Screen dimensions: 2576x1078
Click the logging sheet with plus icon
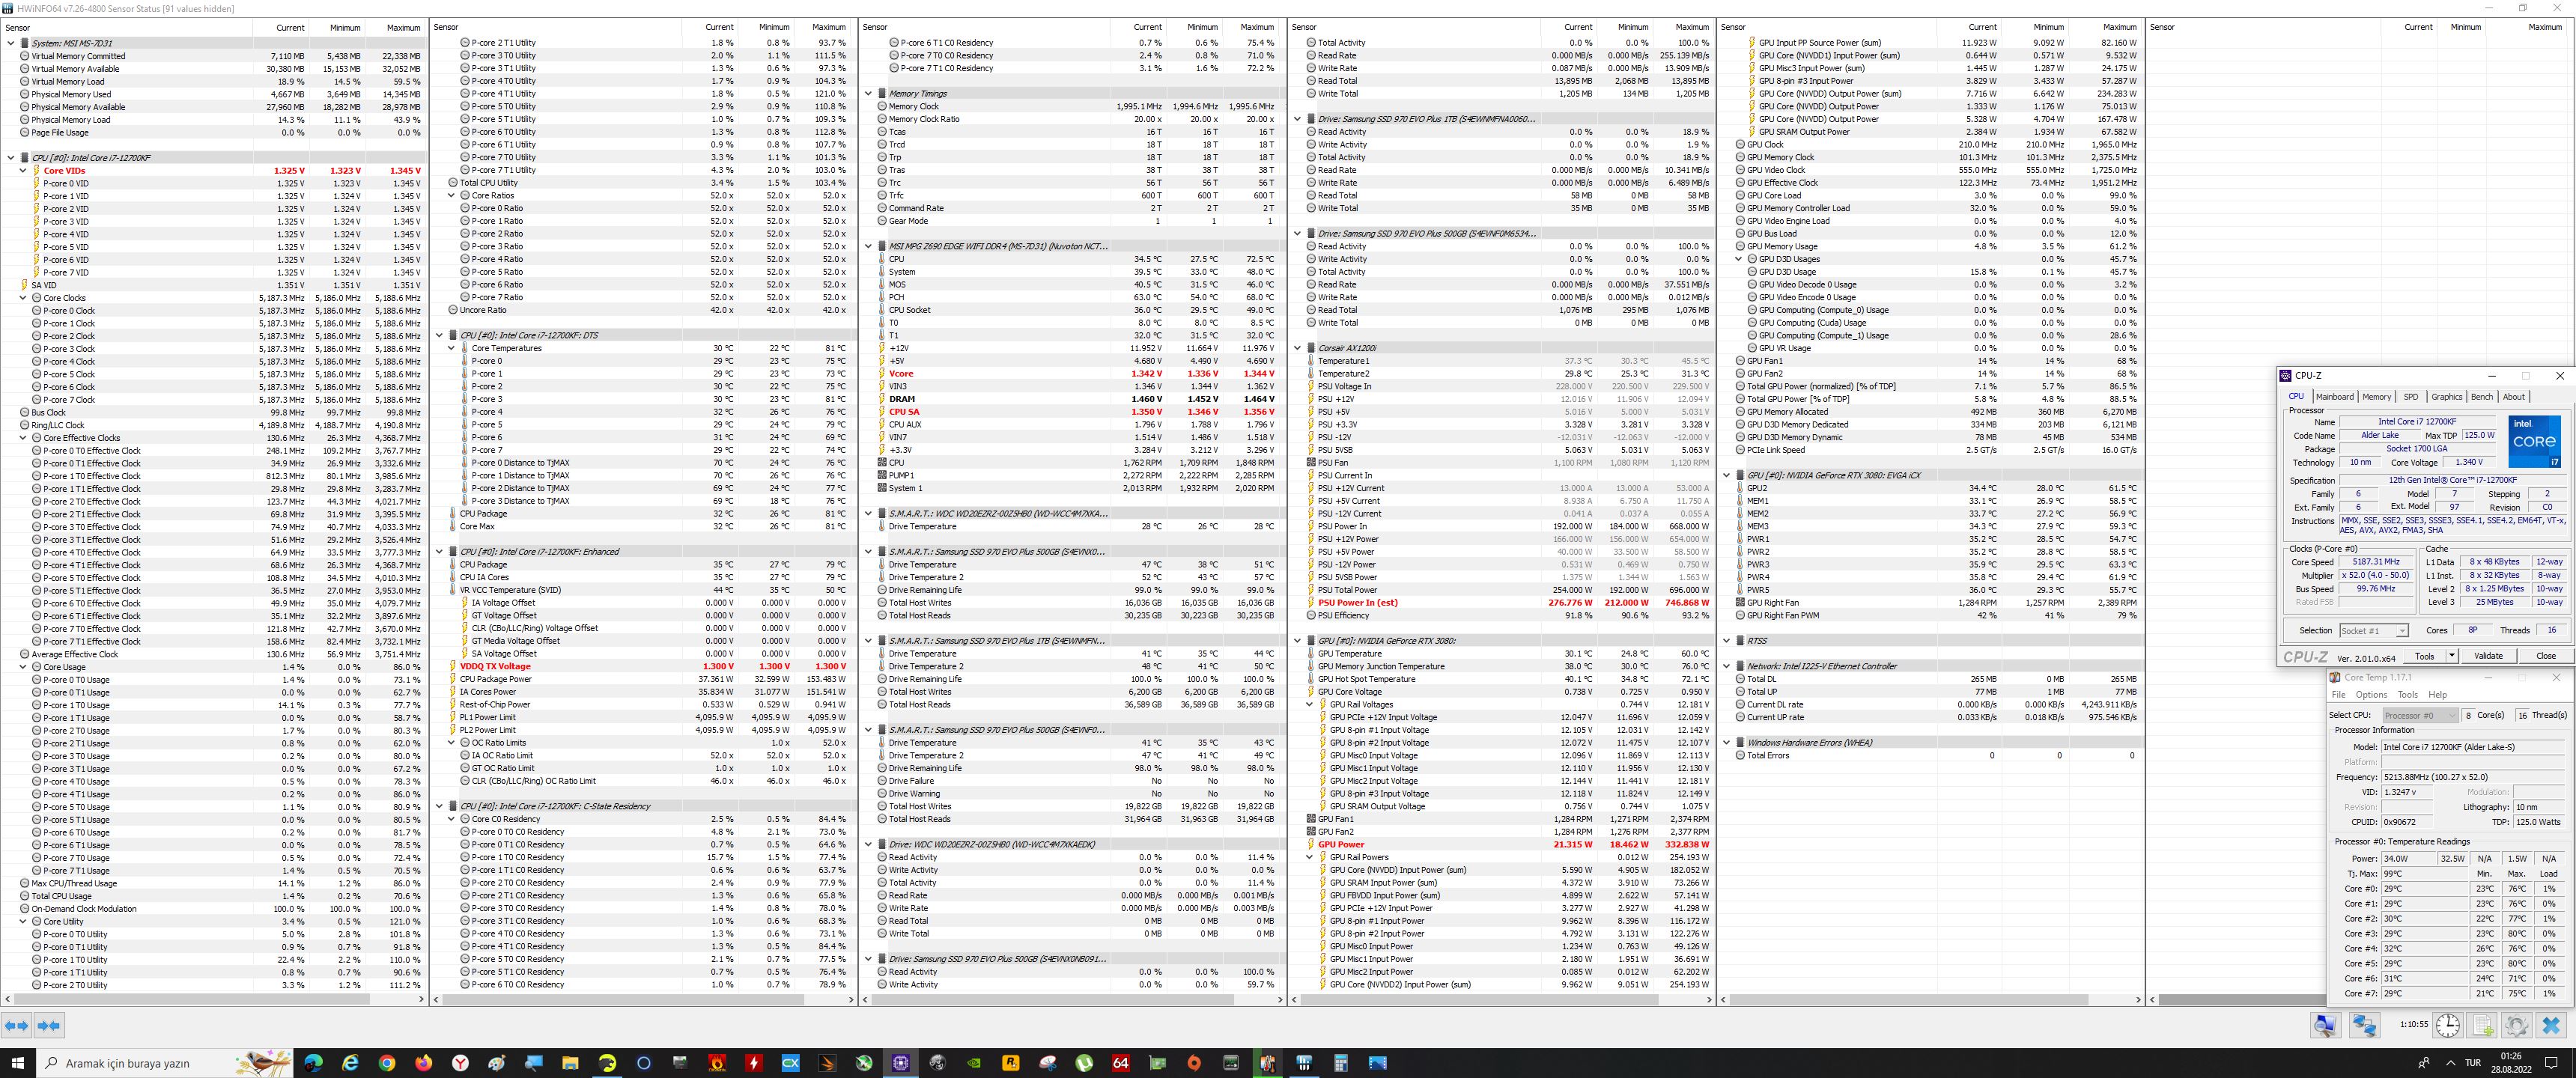[x=2483, y=1025]
